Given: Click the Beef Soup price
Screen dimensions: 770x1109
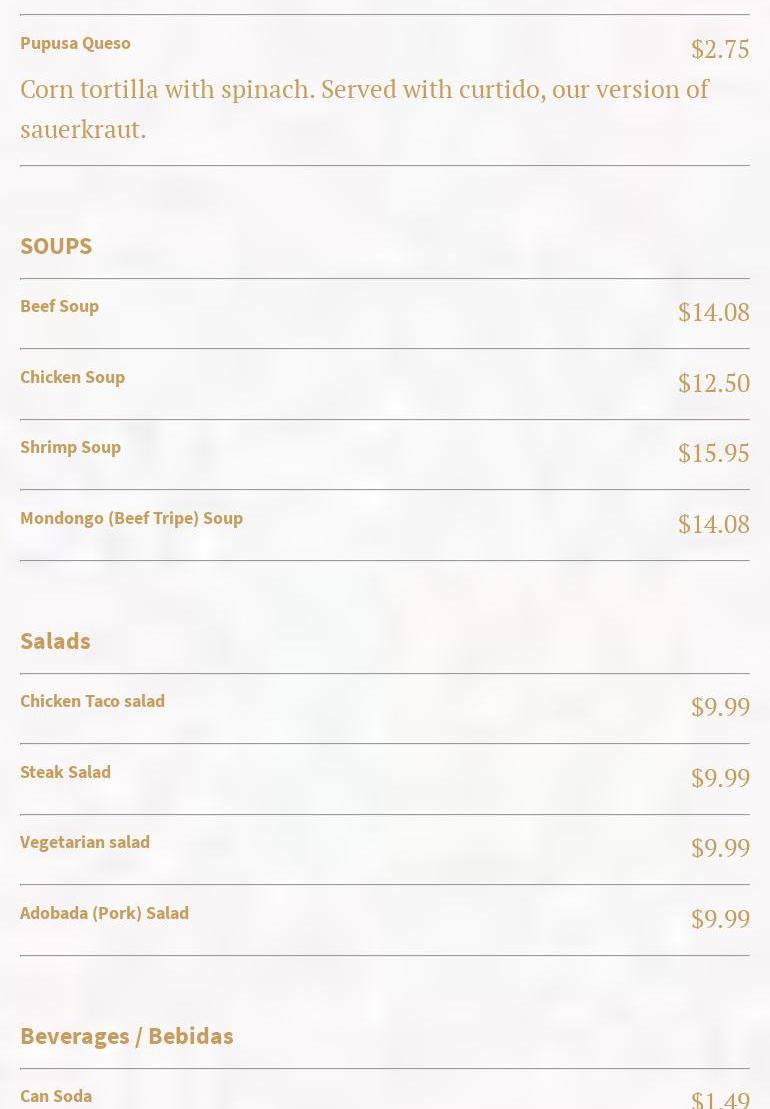Looking at the screenshot, I should (713, 312).
